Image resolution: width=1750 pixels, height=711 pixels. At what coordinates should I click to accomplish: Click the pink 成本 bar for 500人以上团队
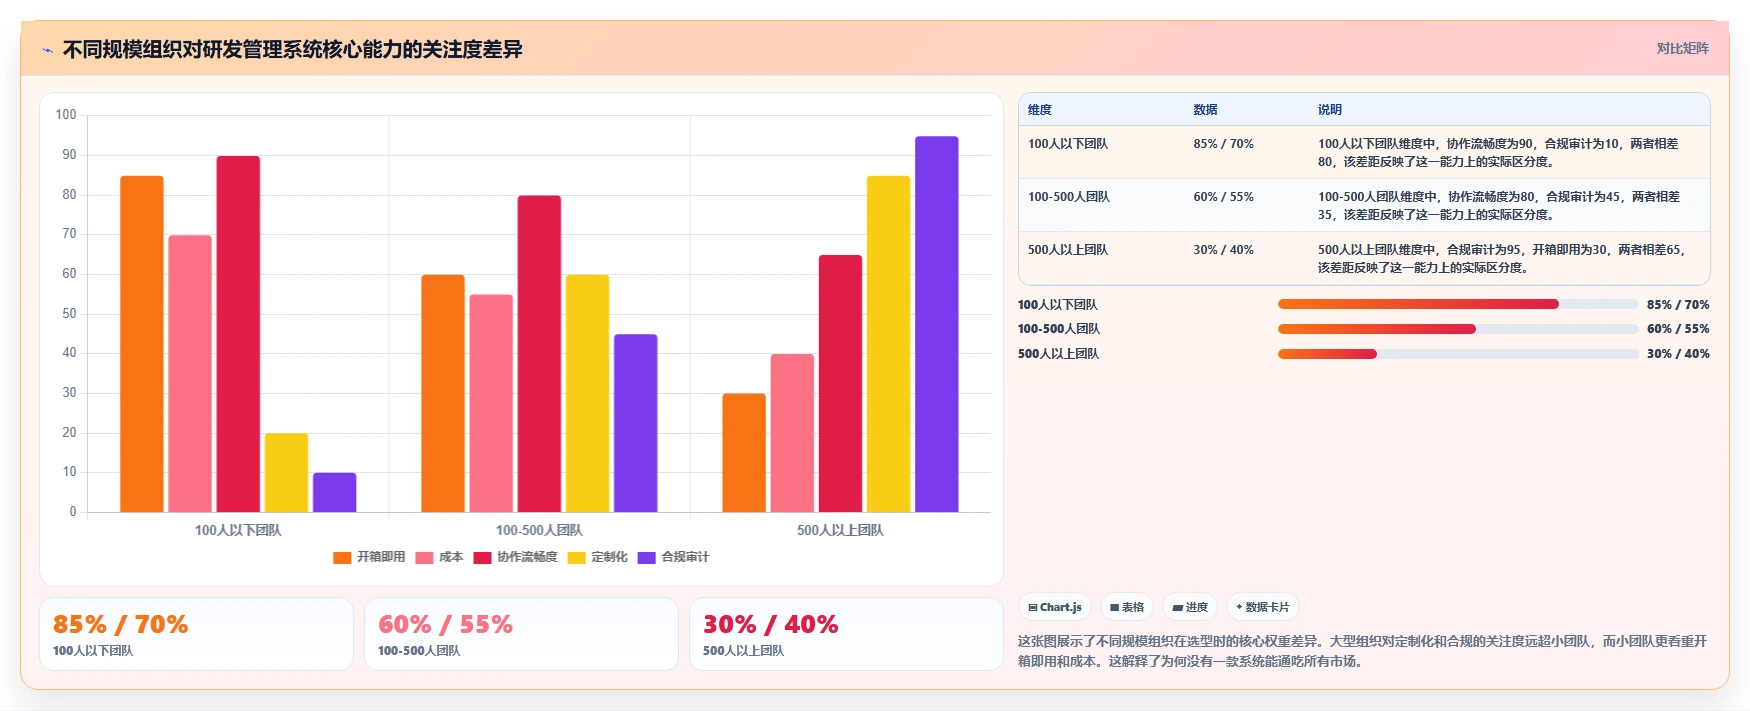click(792, 433)
